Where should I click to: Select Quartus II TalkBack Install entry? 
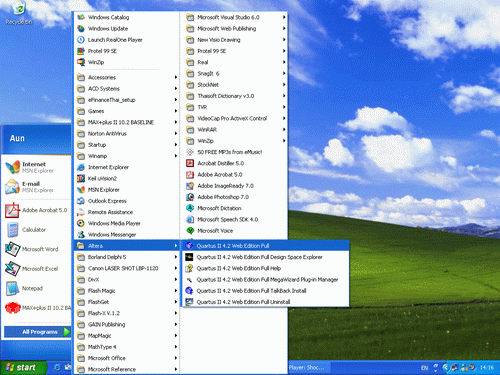tap(265, 291)
